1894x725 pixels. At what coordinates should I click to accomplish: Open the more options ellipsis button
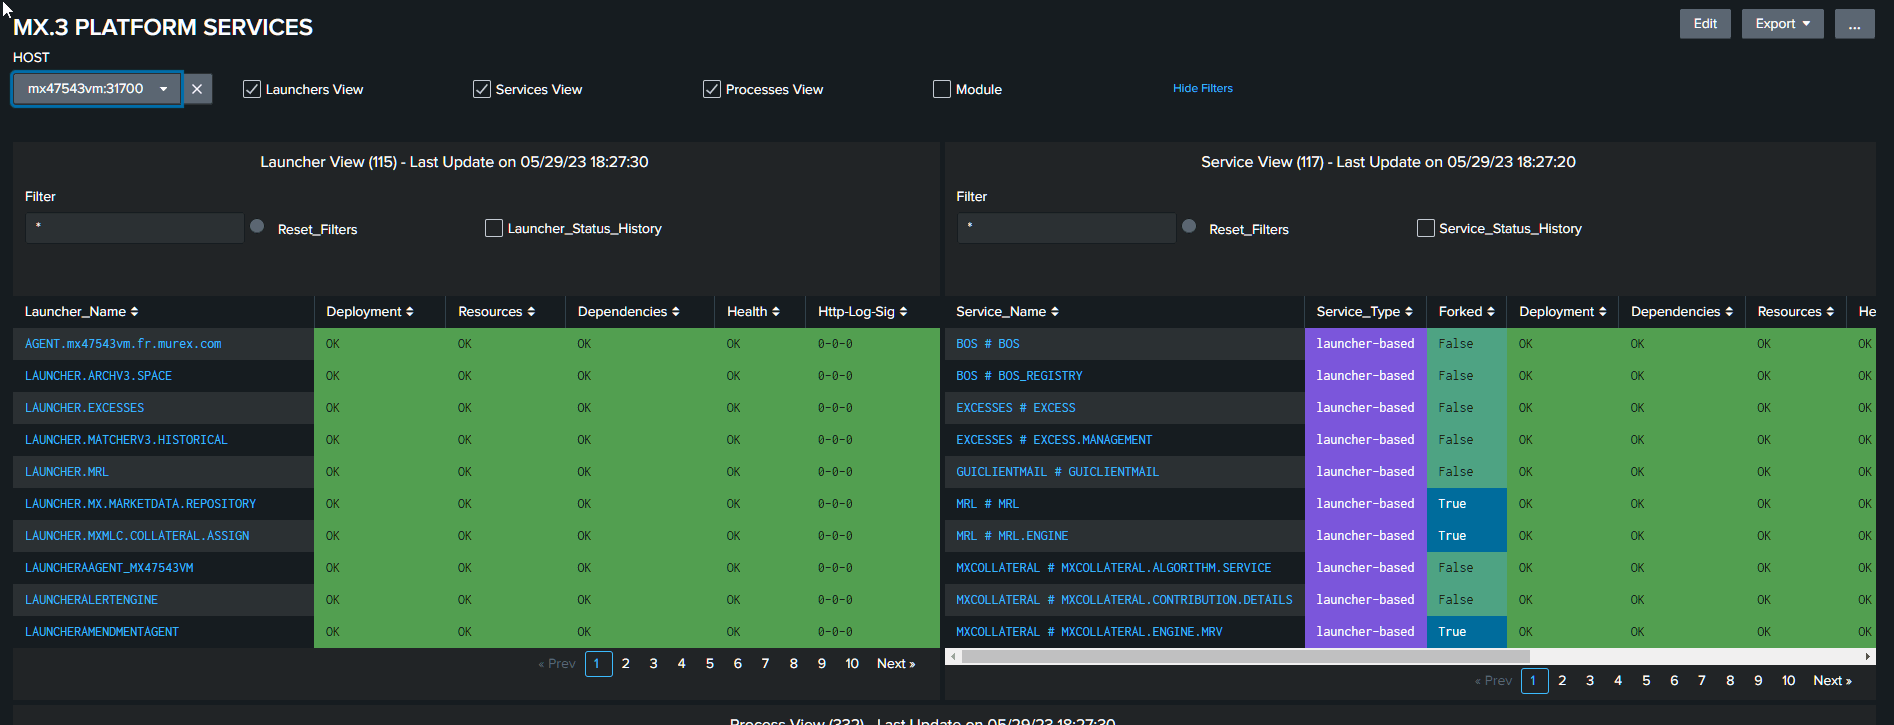(1854, 24)
